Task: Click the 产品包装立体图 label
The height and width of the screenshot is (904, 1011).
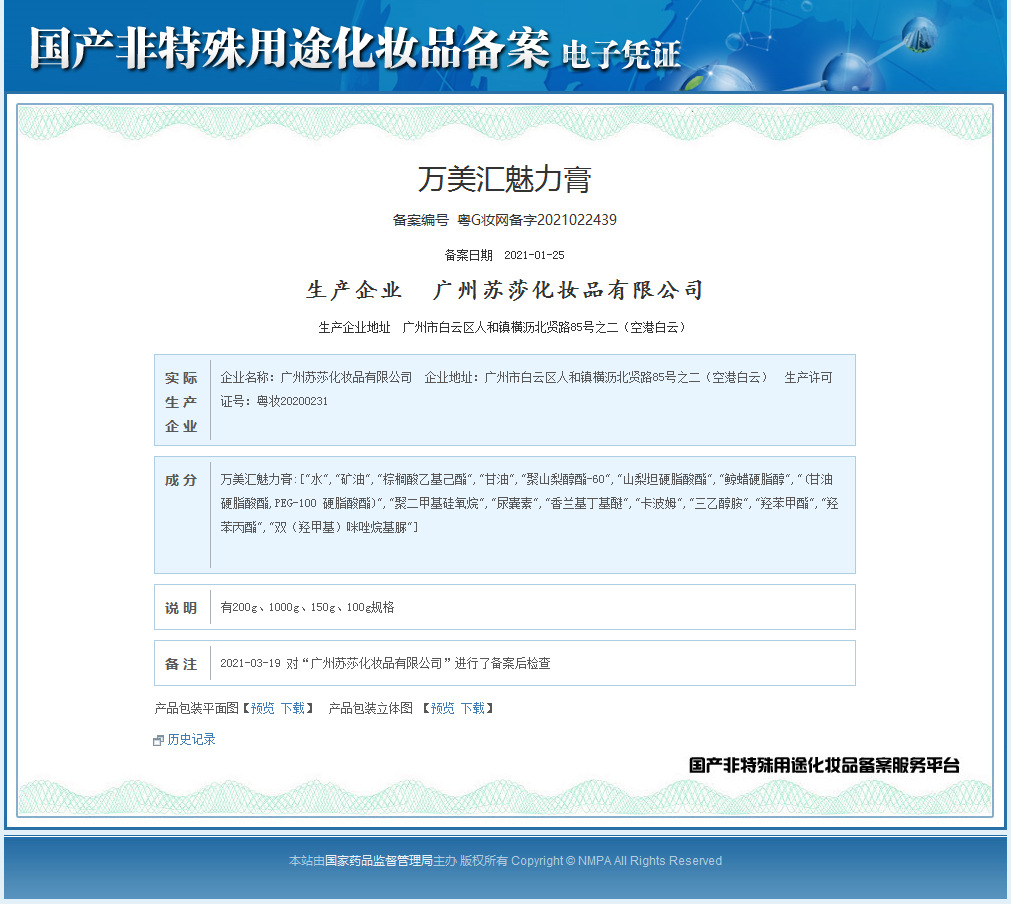Action: [369, 708]
